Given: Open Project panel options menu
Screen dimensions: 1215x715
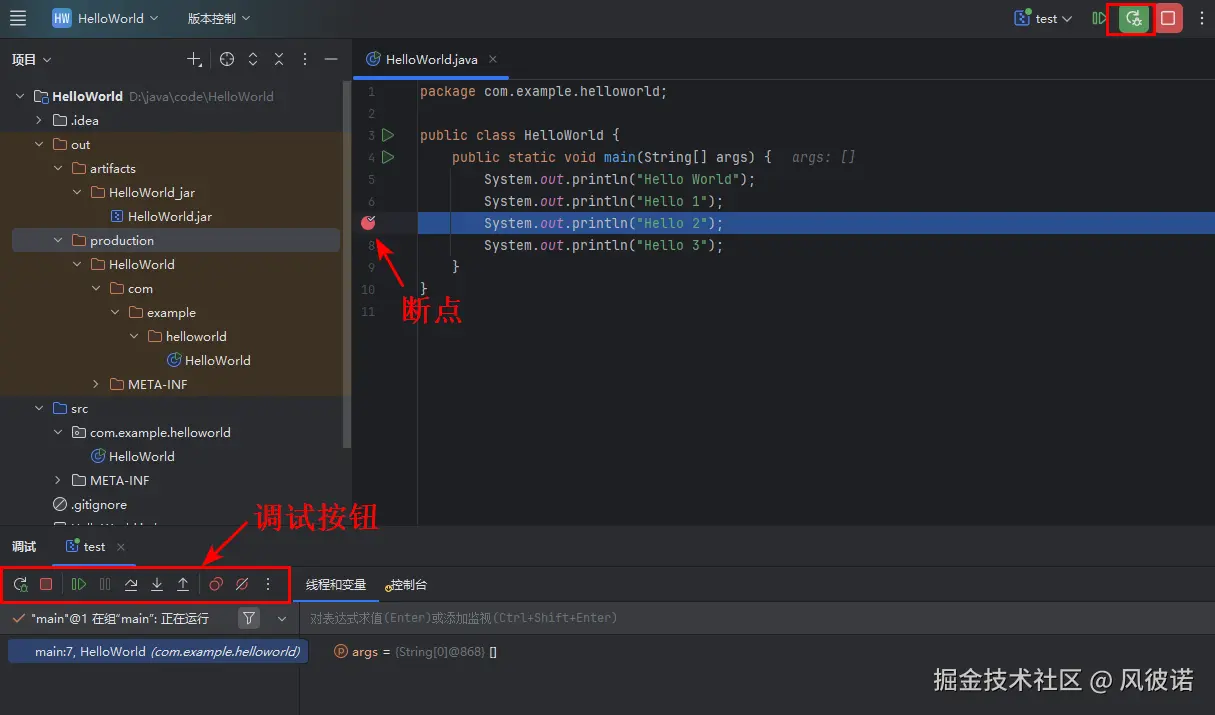Looking at the screenshot, I should (305, 59).
